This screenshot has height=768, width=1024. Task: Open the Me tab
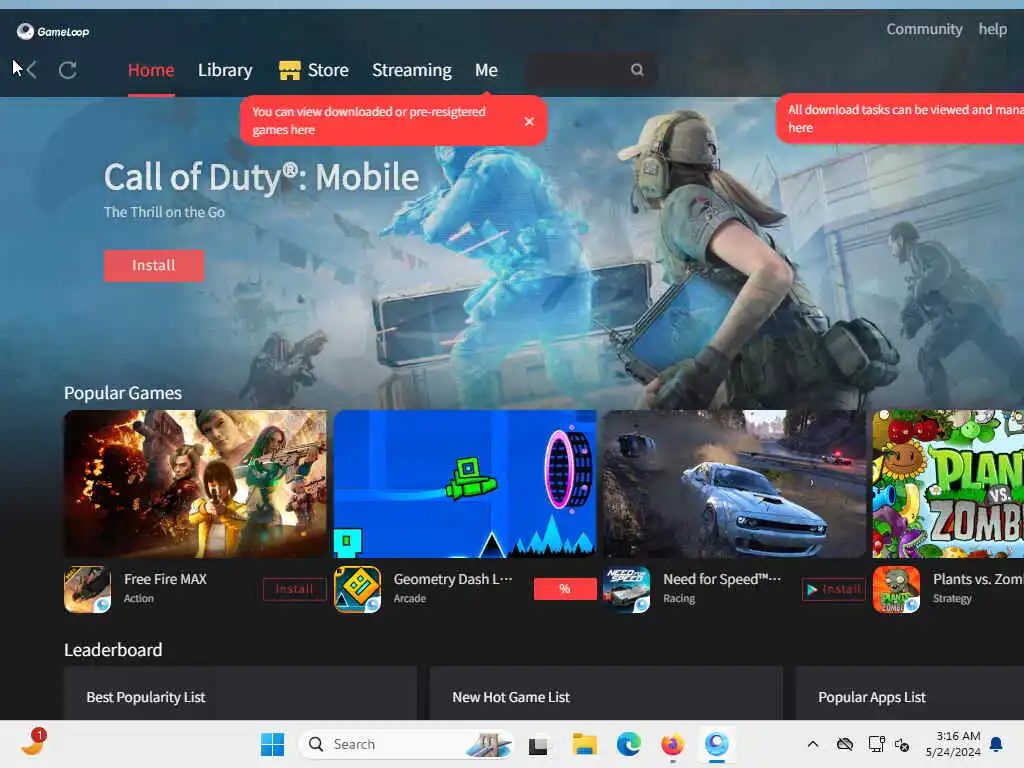tap(486, 70)
